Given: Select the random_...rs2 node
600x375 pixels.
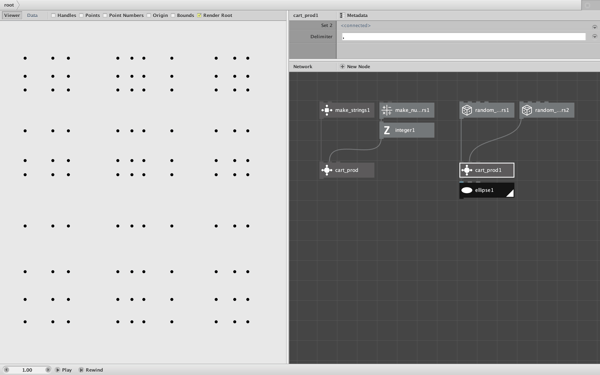Looking at the screenshot, I should pyautogui.click(x=547, y=110).
